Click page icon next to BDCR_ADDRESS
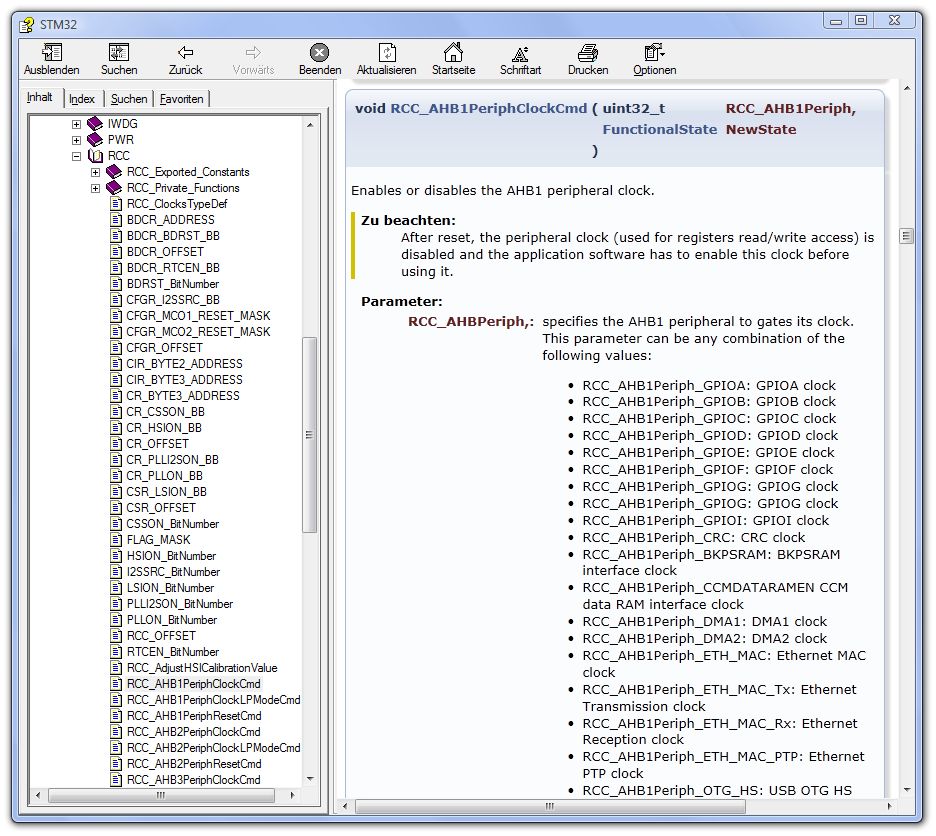This screenshot has width=936, height=836. coord(116,220)
